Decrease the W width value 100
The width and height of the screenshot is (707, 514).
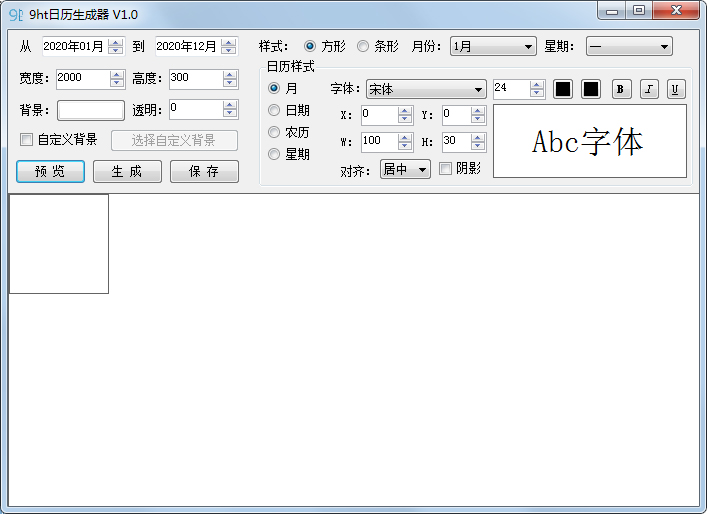point(405,146)
